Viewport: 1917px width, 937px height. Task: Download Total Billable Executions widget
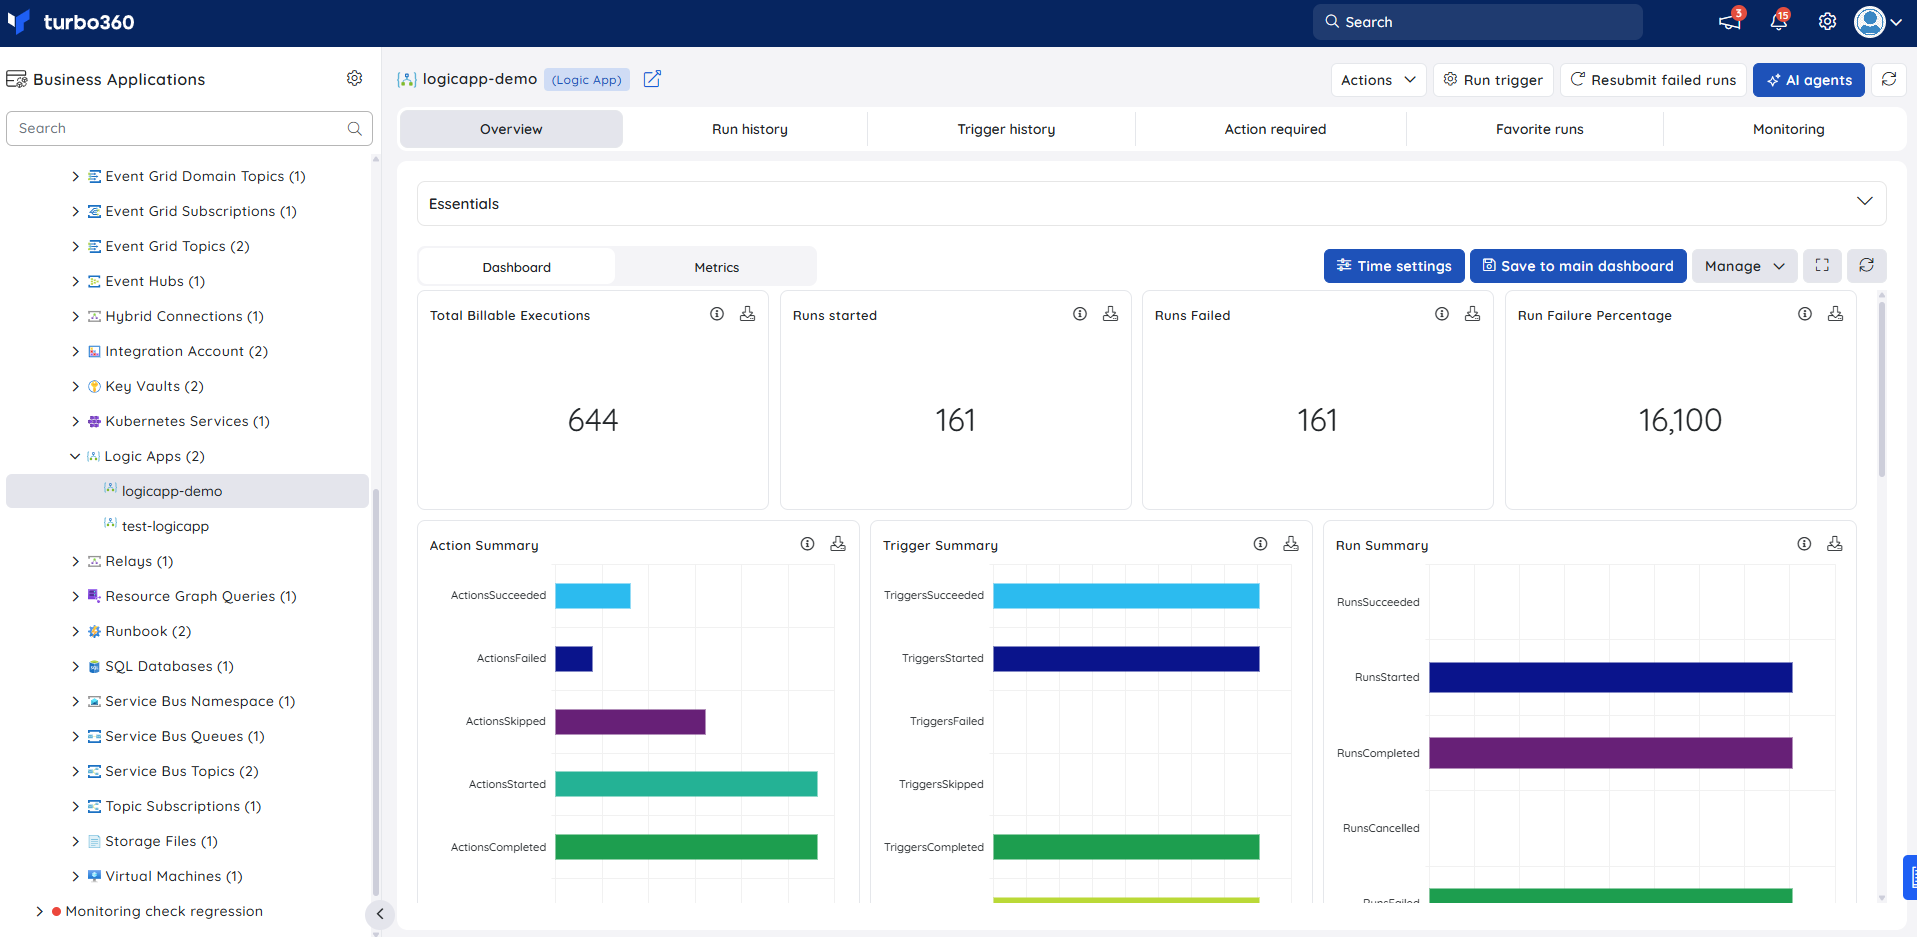click(747, 314)
